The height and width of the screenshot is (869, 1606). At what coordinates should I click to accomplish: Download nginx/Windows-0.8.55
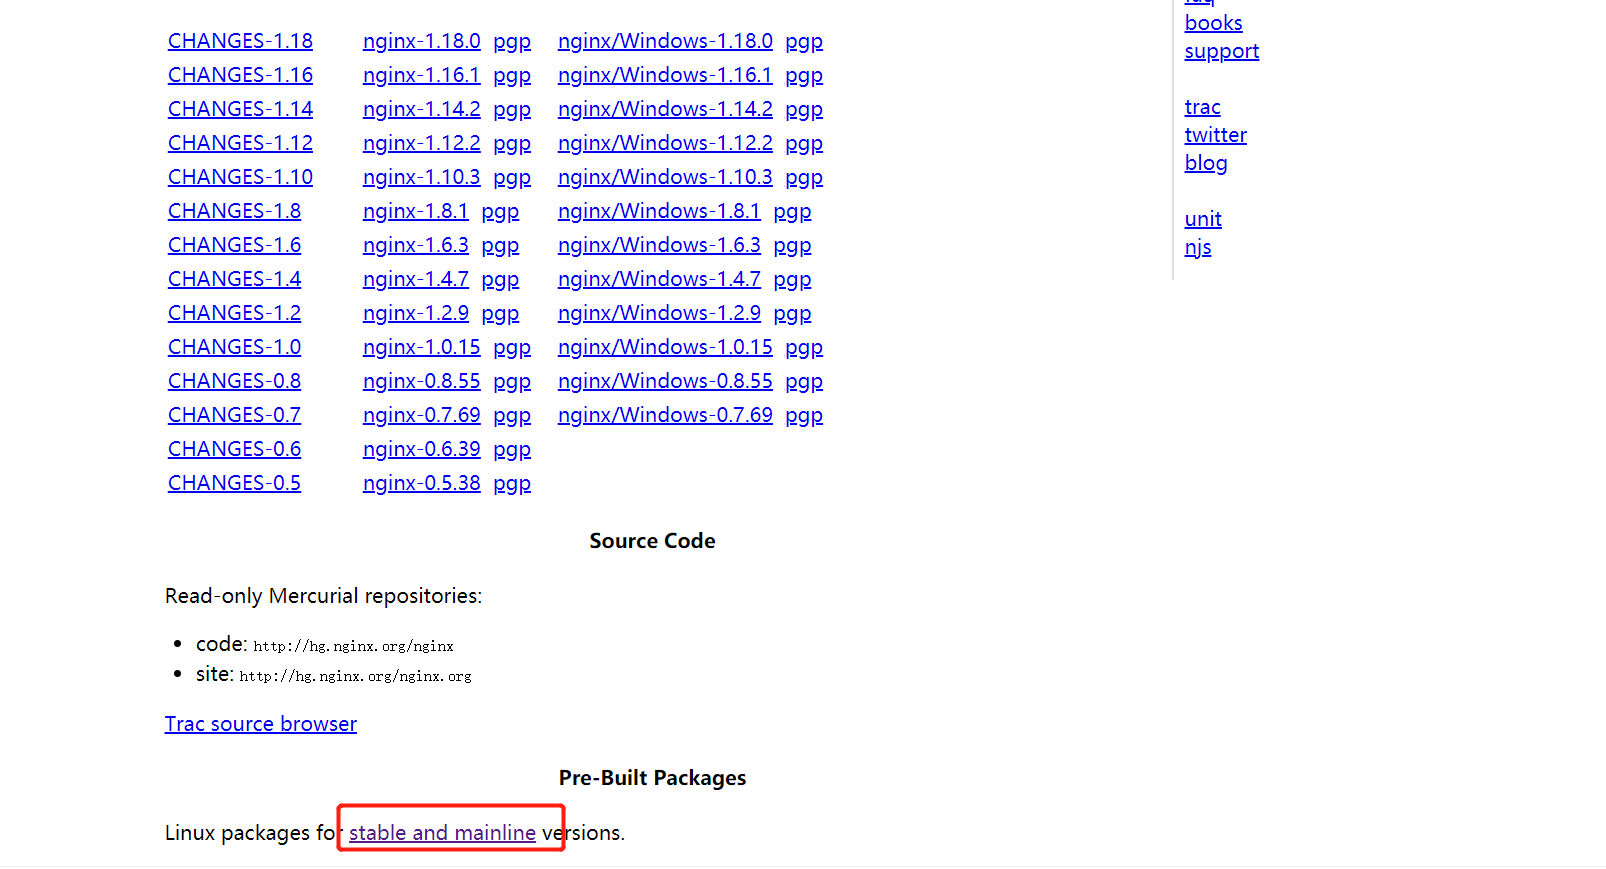665,381
